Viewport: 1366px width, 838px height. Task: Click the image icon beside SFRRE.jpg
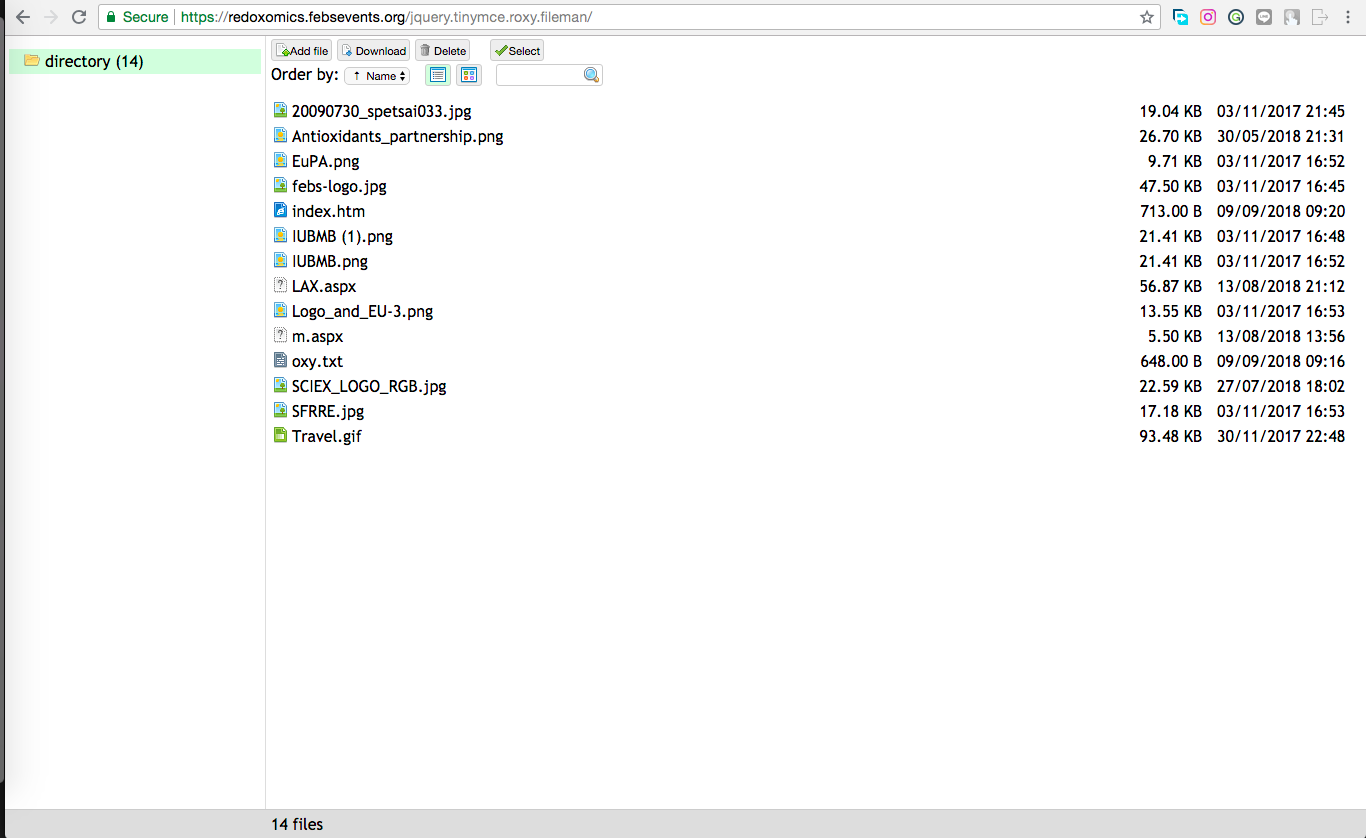tap(281, 410)
